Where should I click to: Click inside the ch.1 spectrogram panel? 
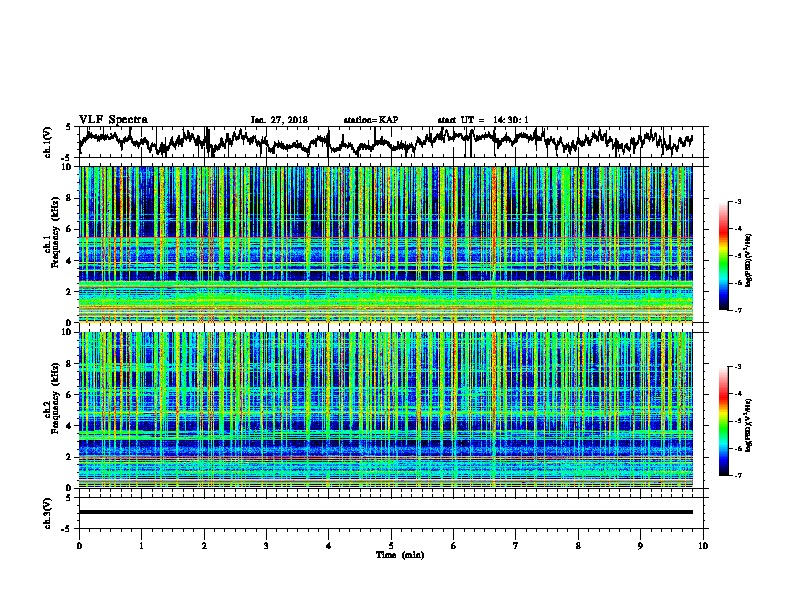point(386,244)
